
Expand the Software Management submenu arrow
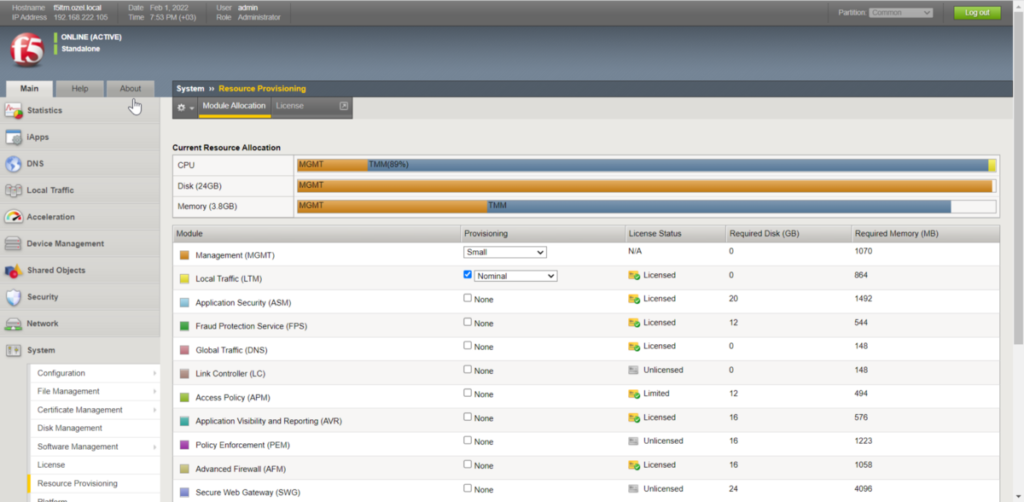point(155,447)
